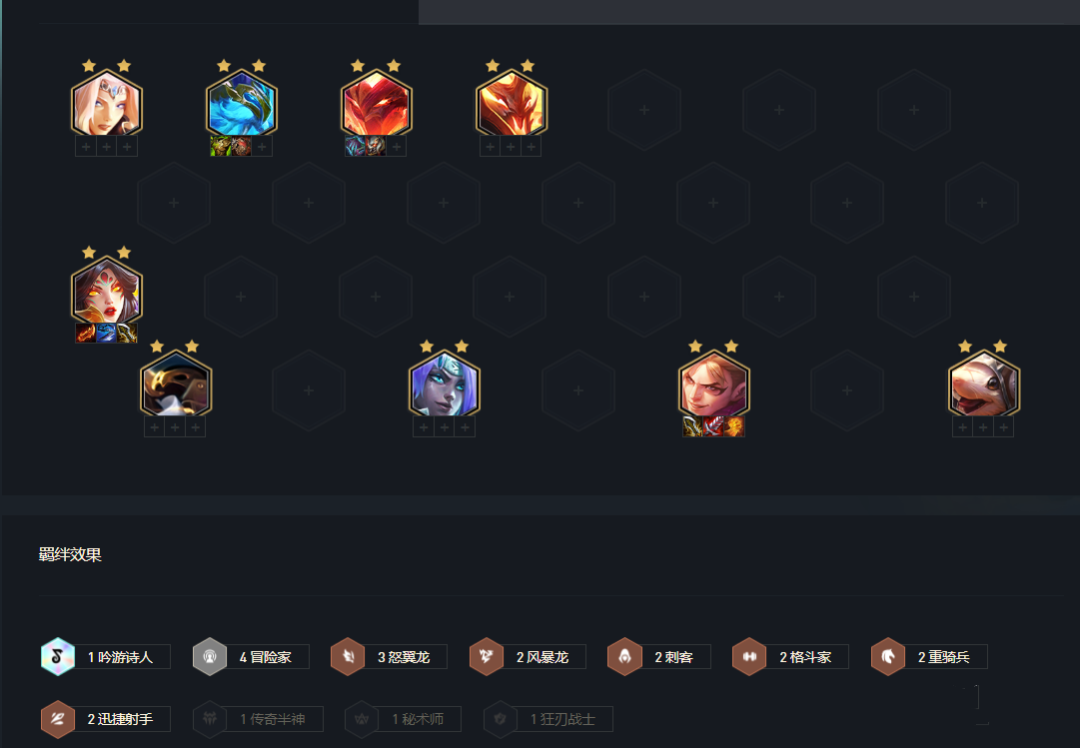Click the red dragon champion portrait
This screenshot has height=748, width=1080.
tap(376, 105)
